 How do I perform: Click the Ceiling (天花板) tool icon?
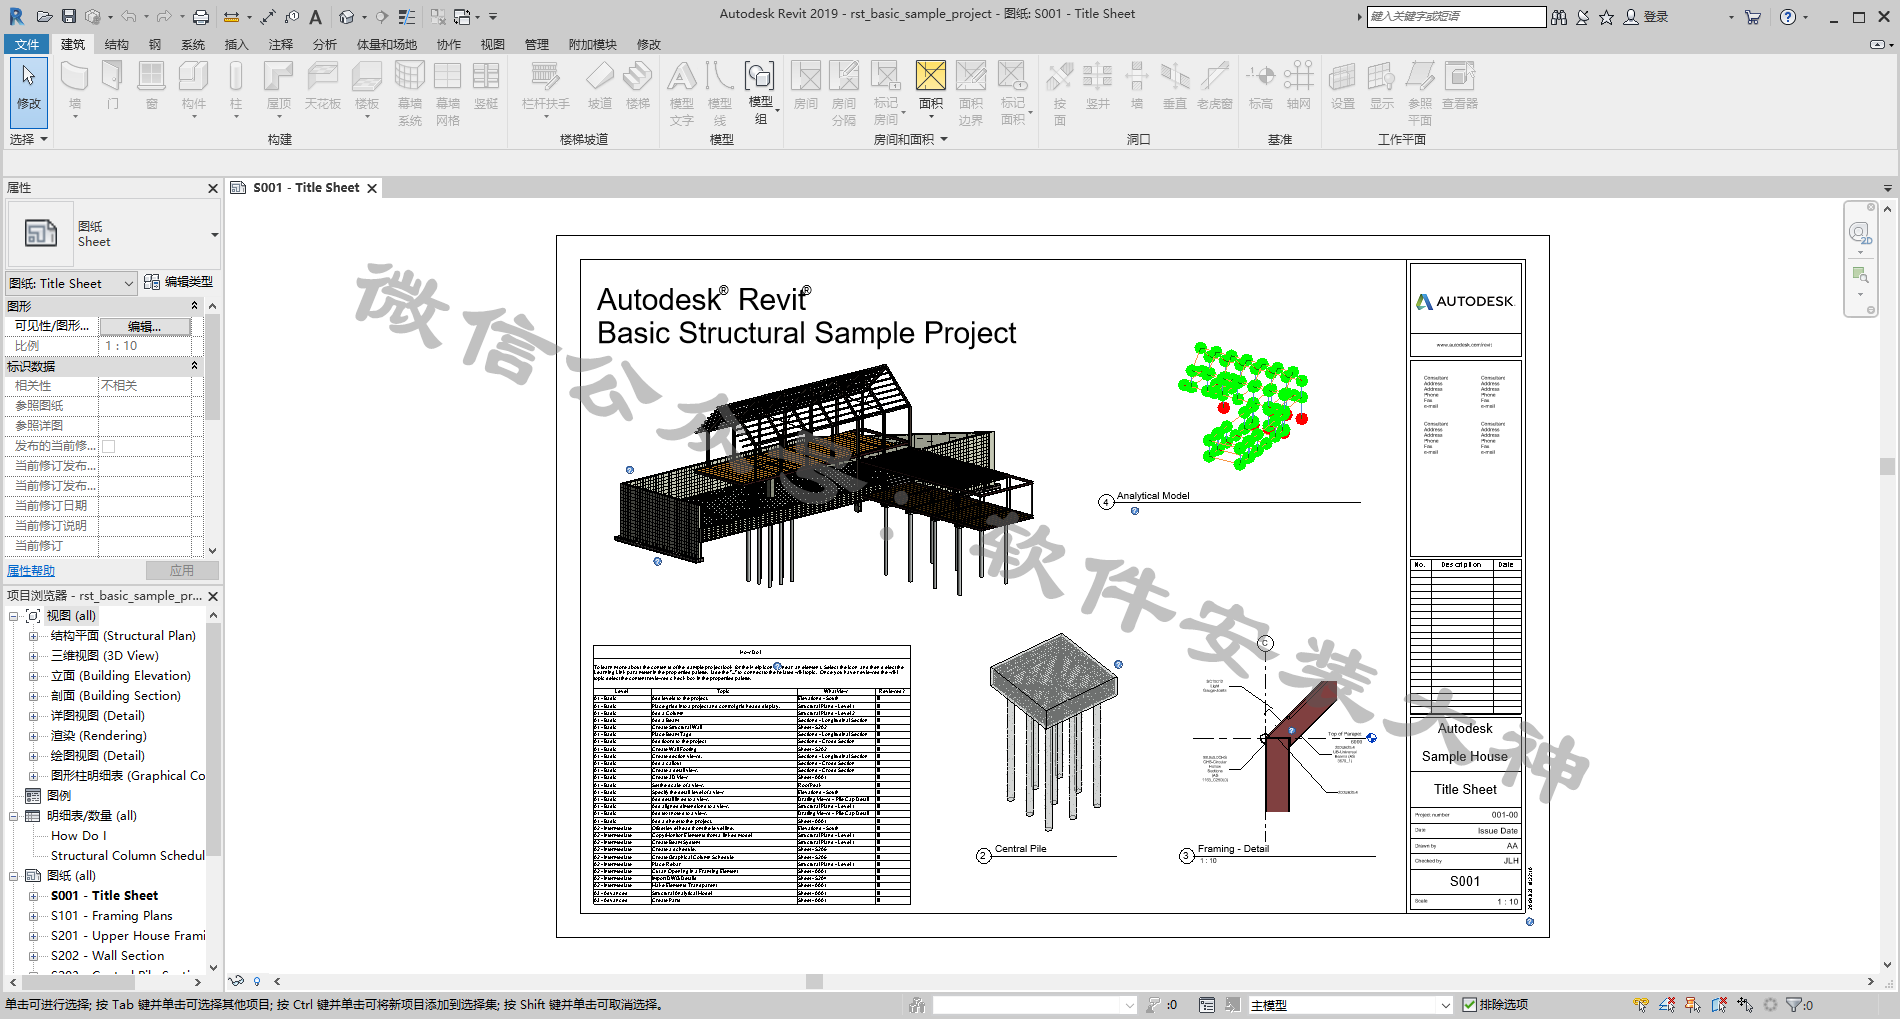323,78
